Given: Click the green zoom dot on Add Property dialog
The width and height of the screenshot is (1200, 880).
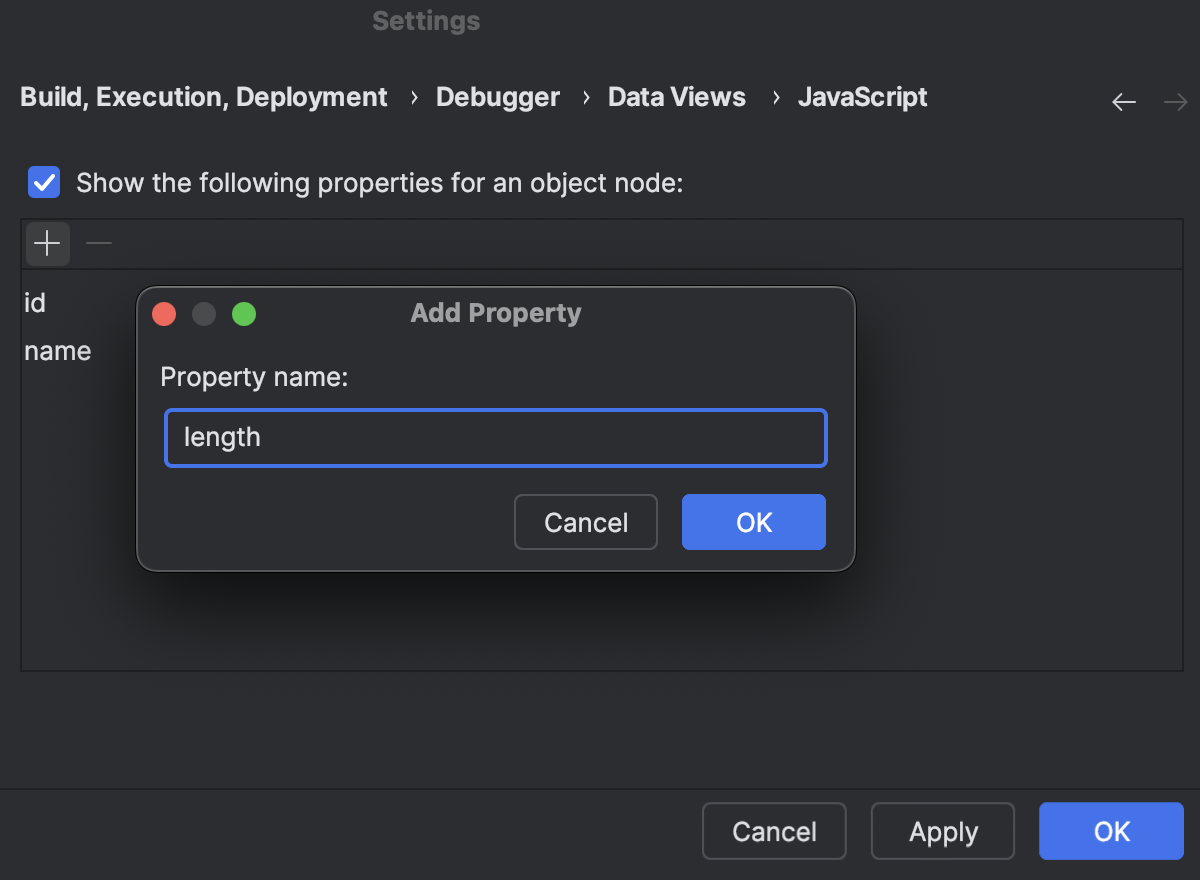Looking at the screenshot, I should click(244, 313).
